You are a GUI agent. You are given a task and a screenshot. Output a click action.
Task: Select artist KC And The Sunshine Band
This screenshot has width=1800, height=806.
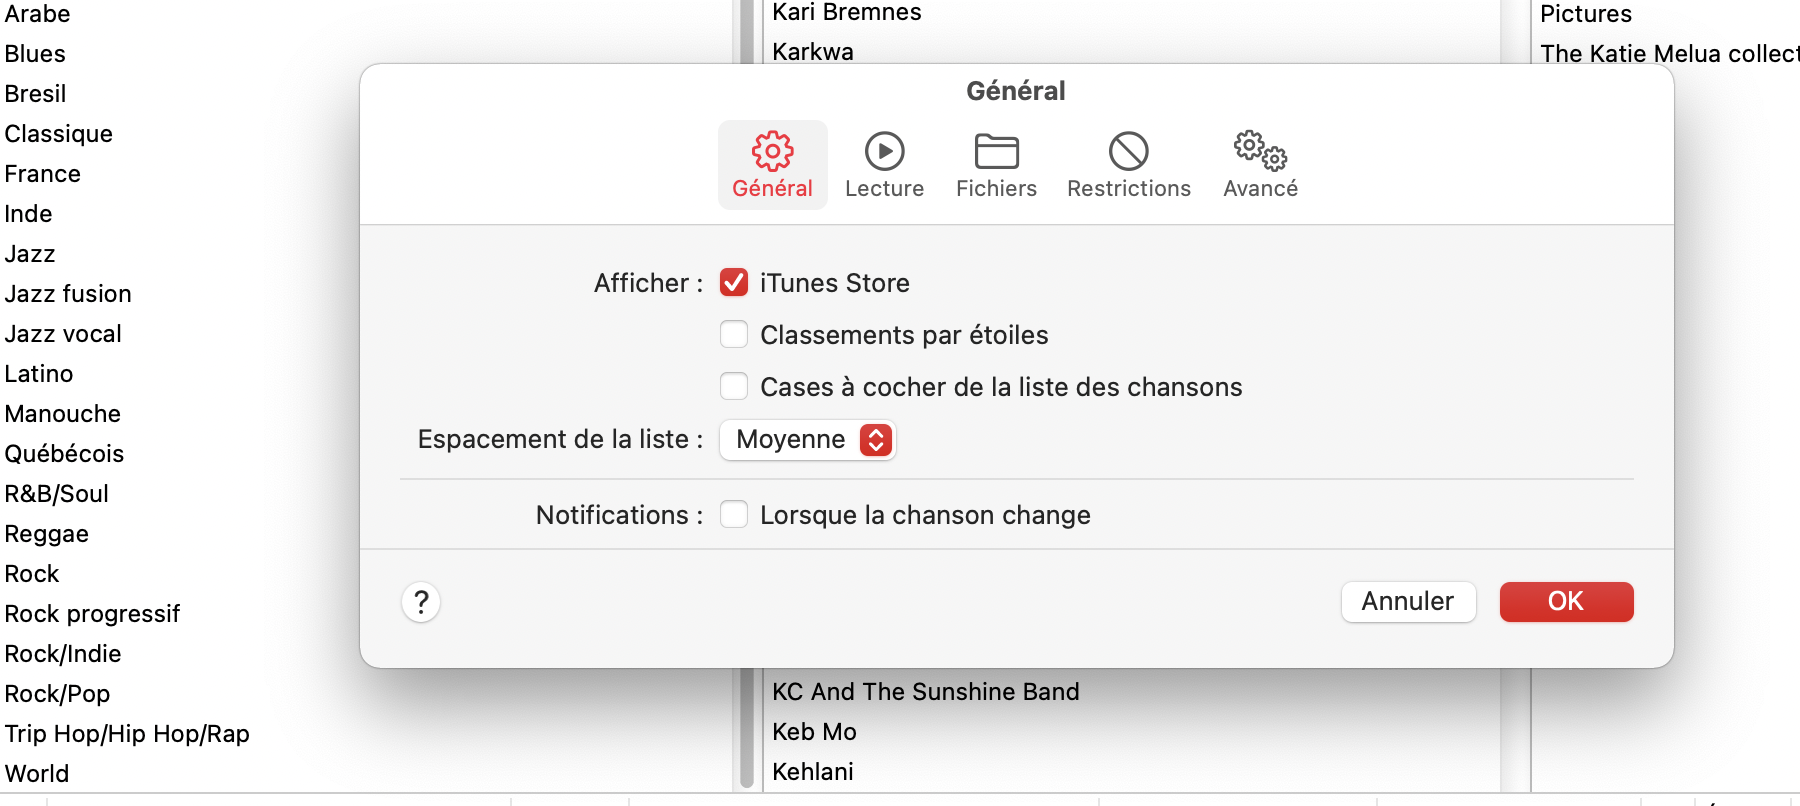tap(925, 692)
